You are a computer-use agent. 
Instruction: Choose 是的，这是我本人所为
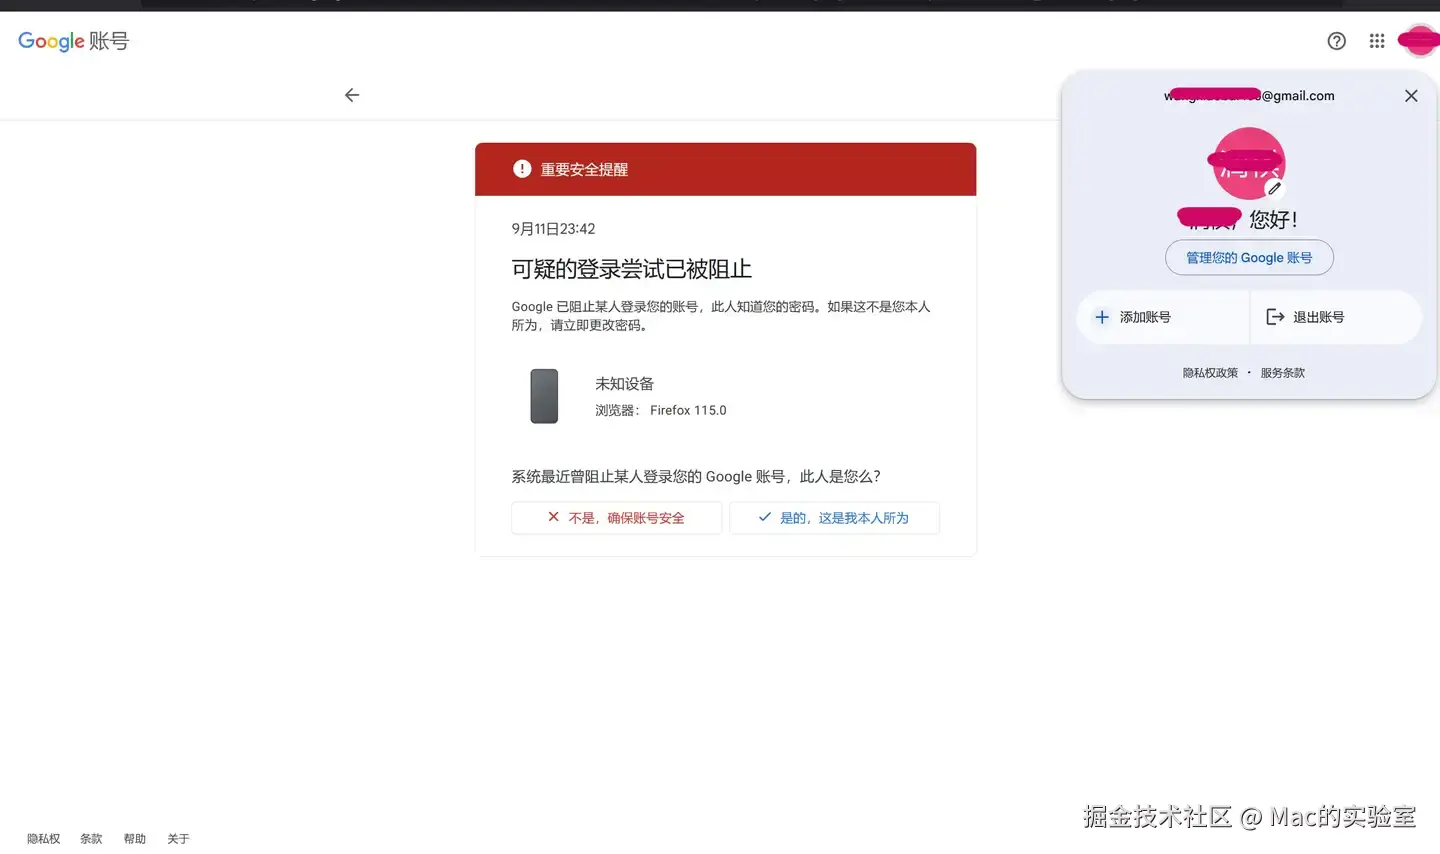[x=834, y=518]
